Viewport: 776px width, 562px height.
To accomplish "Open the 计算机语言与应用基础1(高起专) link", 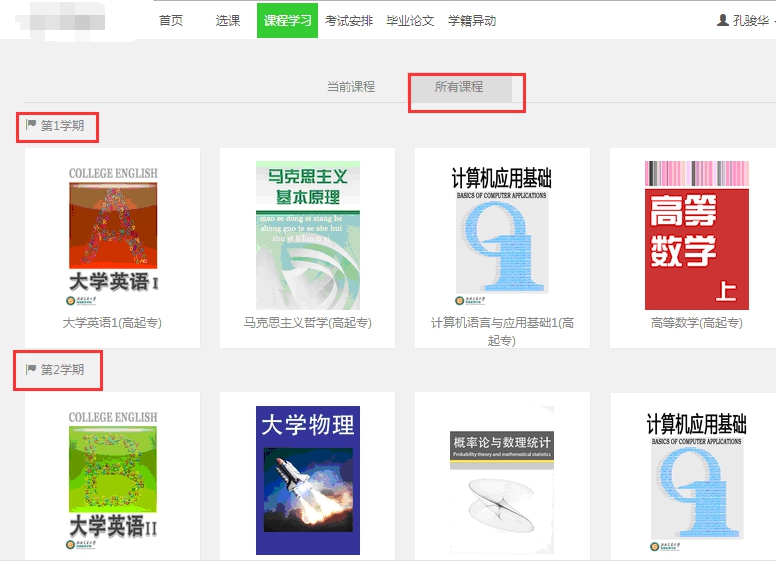I will click(502, 331).
